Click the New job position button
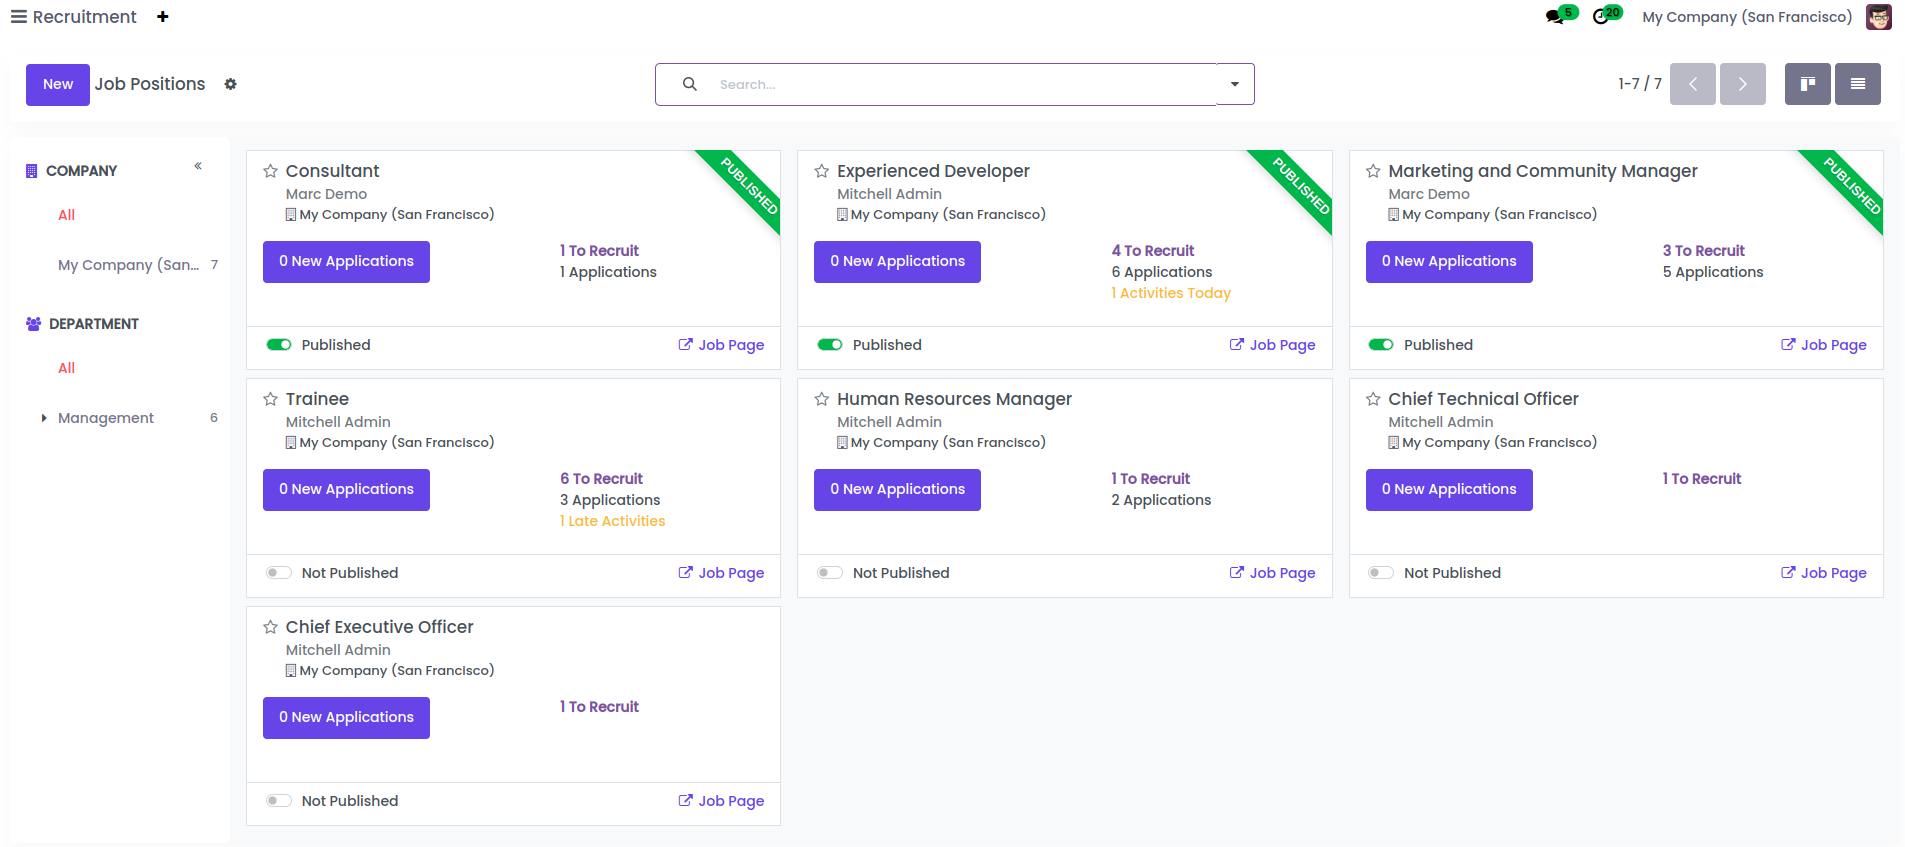1905x847 pixels. point(58,84)
